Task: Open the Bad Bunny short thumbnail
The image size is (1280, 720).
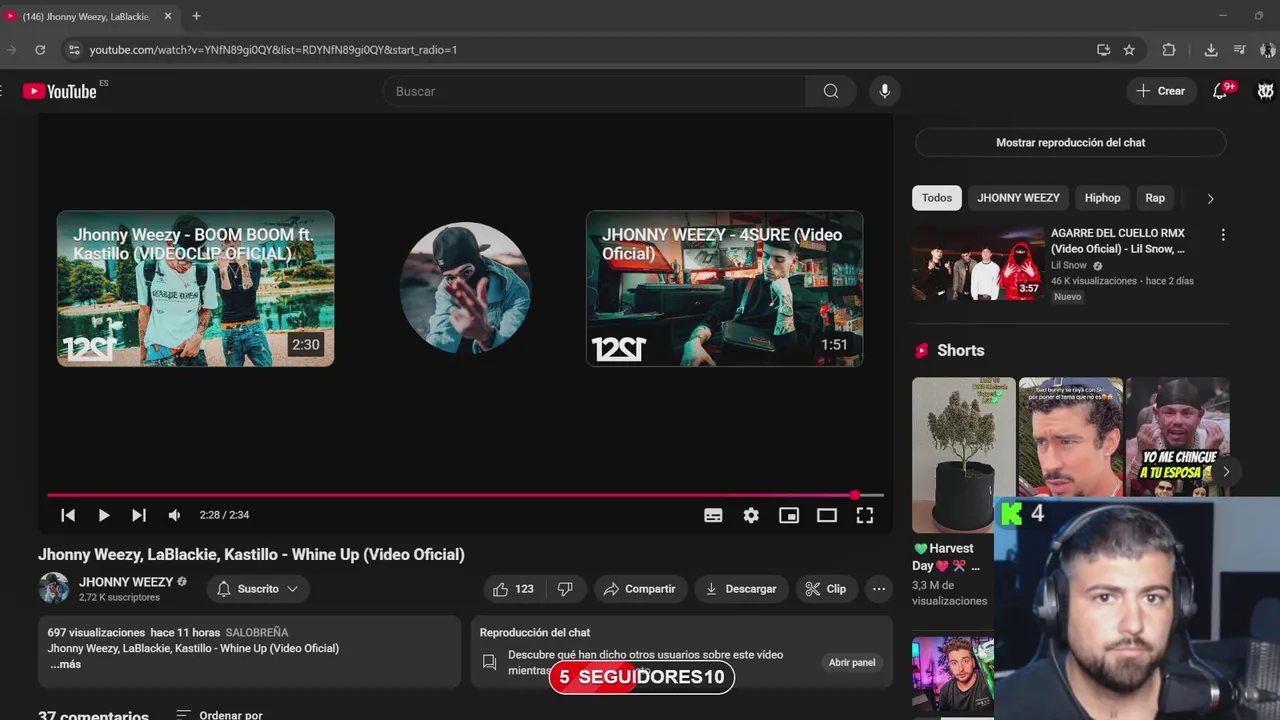Action: point(1070,437)
